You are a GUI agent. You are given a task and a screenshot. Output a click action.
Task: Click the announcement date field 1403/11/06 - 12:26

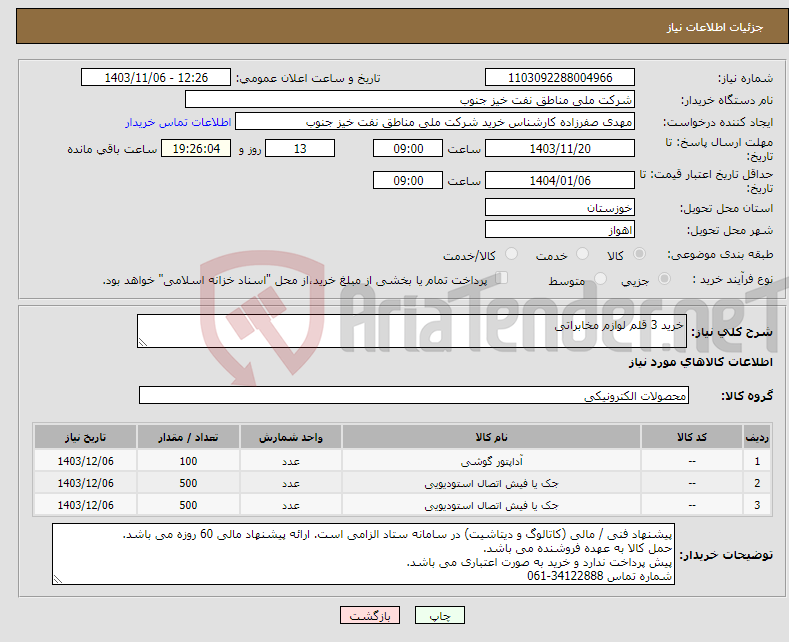(x=156, y=77)
